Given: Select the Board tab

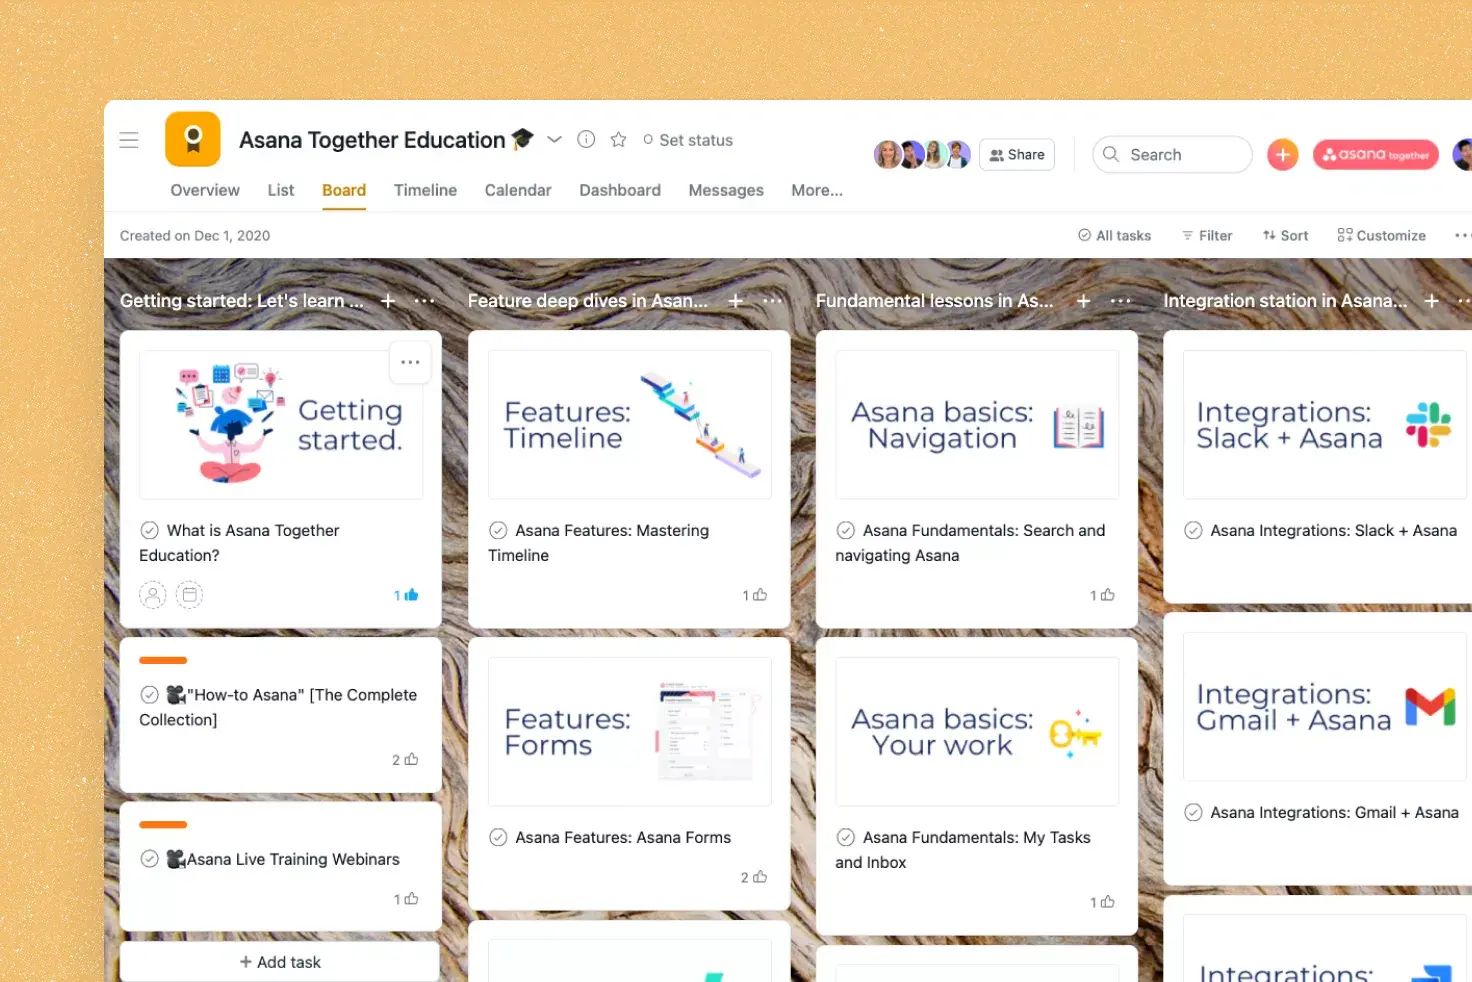Looking at the screenshot, I should coord(344,190).
